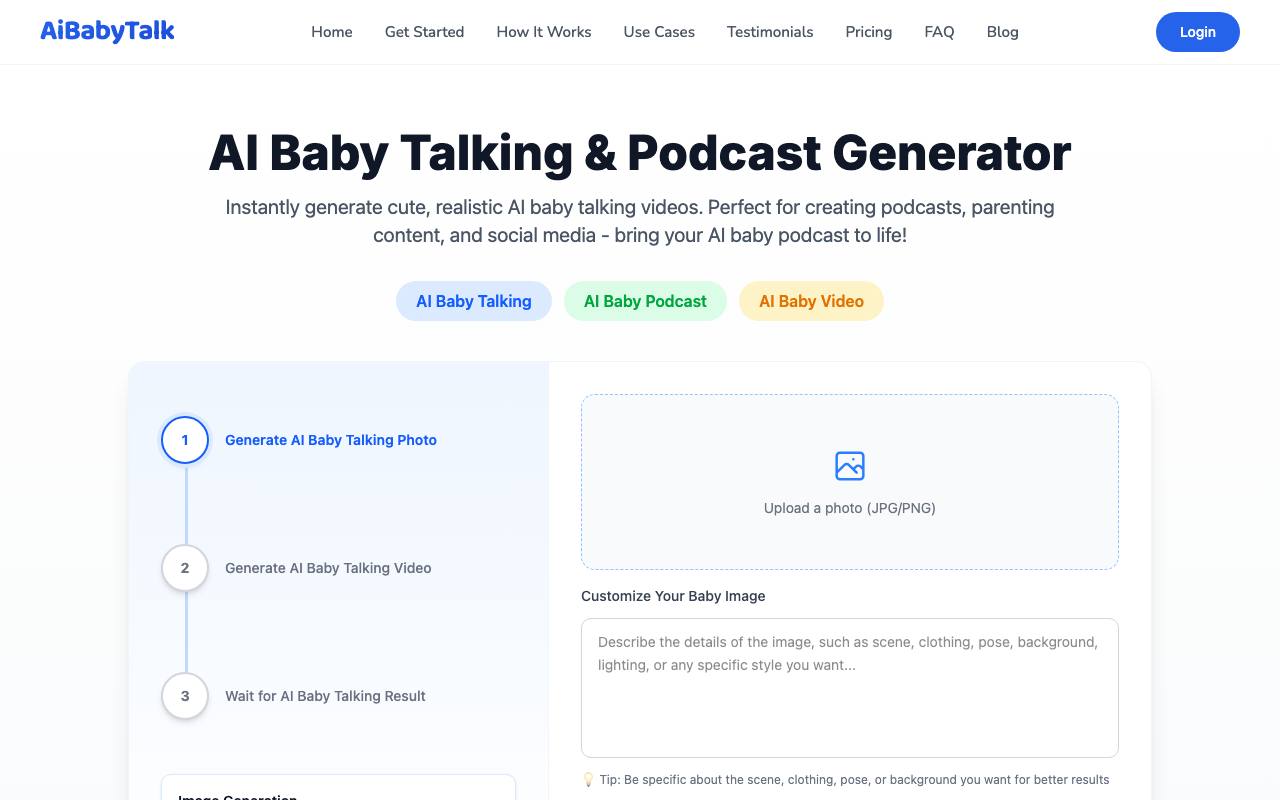The width and height of the screenshot is (1280, 800).
Task: Select step 2 circle in stepper
Action: point(185,568)
